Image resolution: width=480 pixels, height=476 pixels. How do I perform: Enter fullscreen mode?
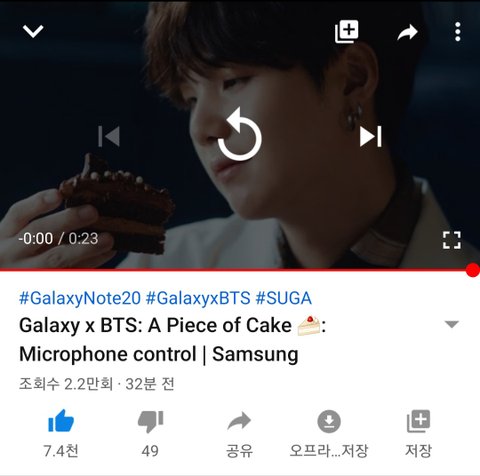tap(452, 240)
